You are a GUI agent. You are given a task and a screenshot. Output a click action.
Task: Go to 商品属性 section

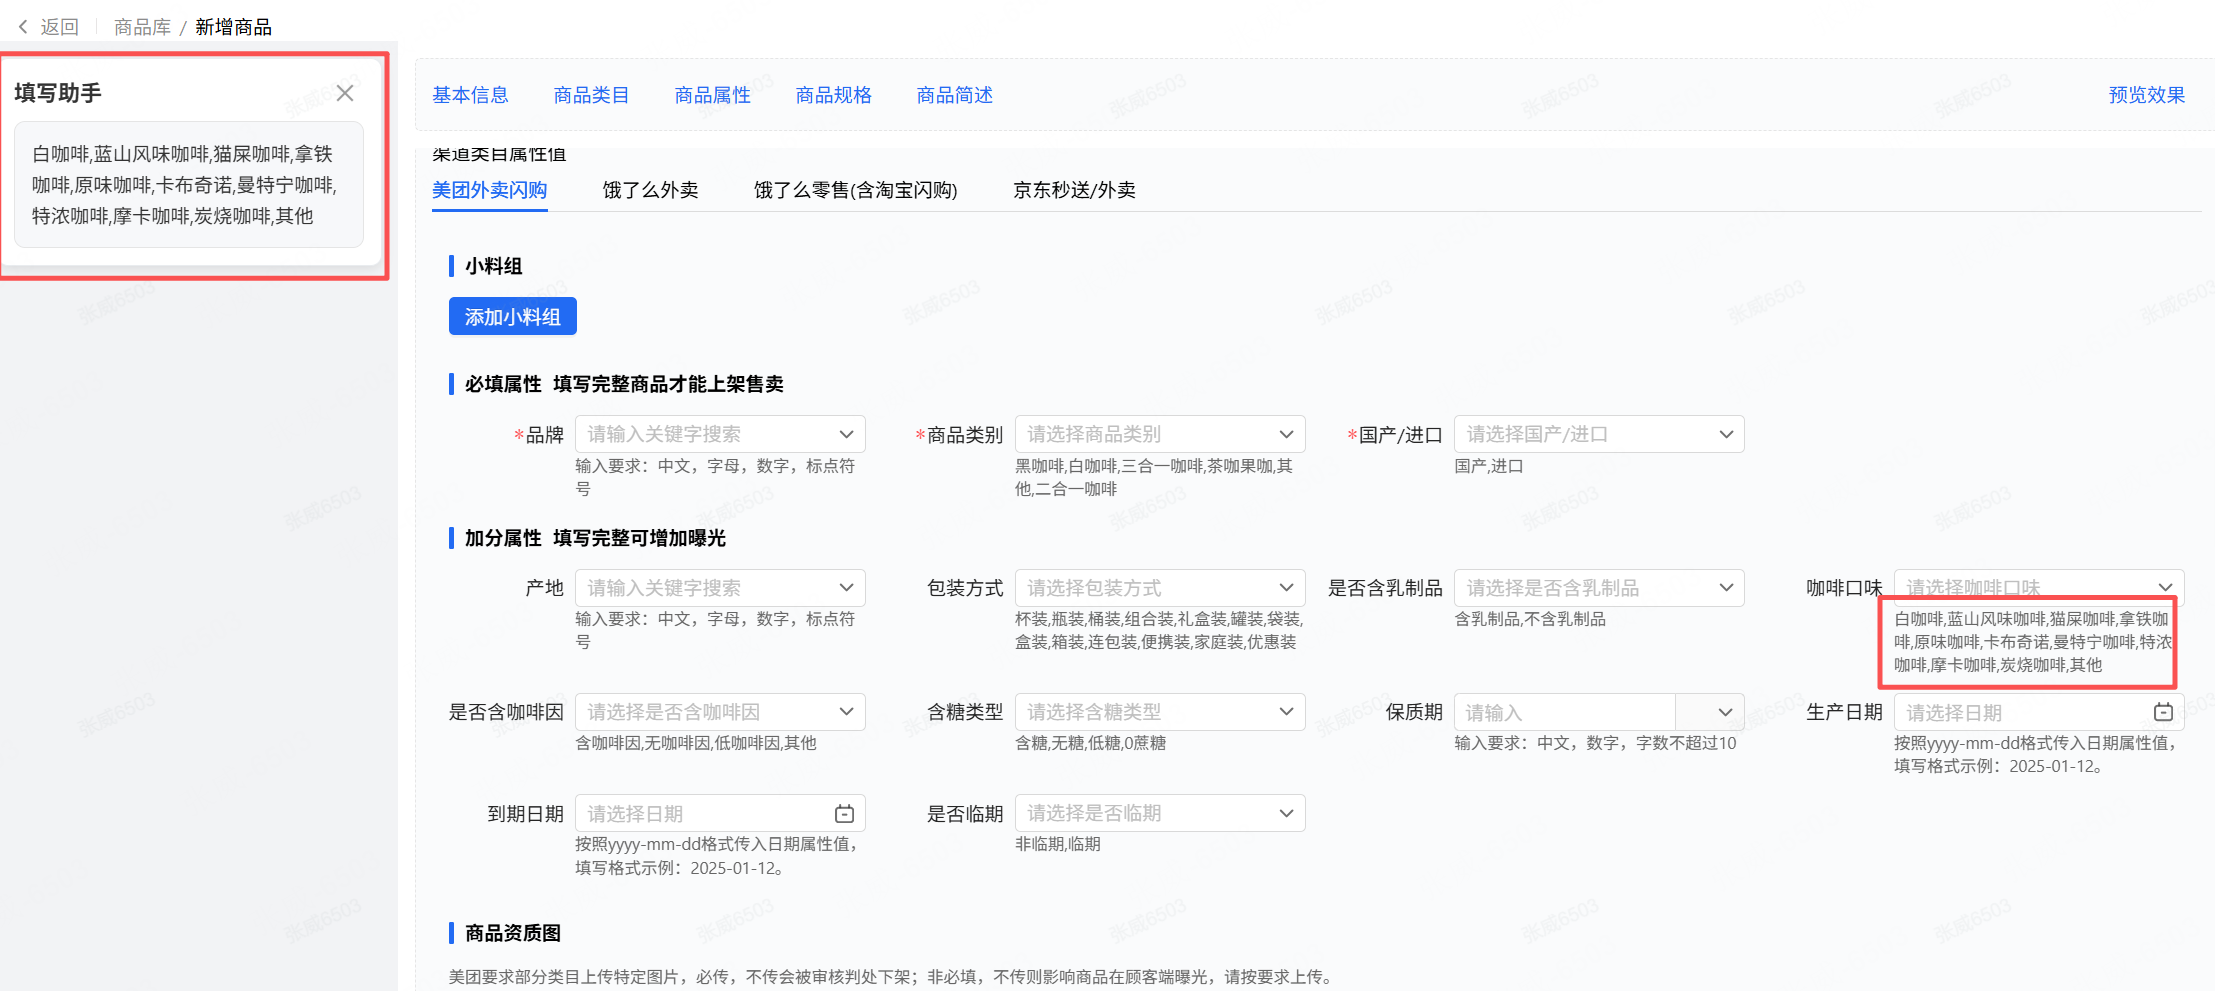712,95
